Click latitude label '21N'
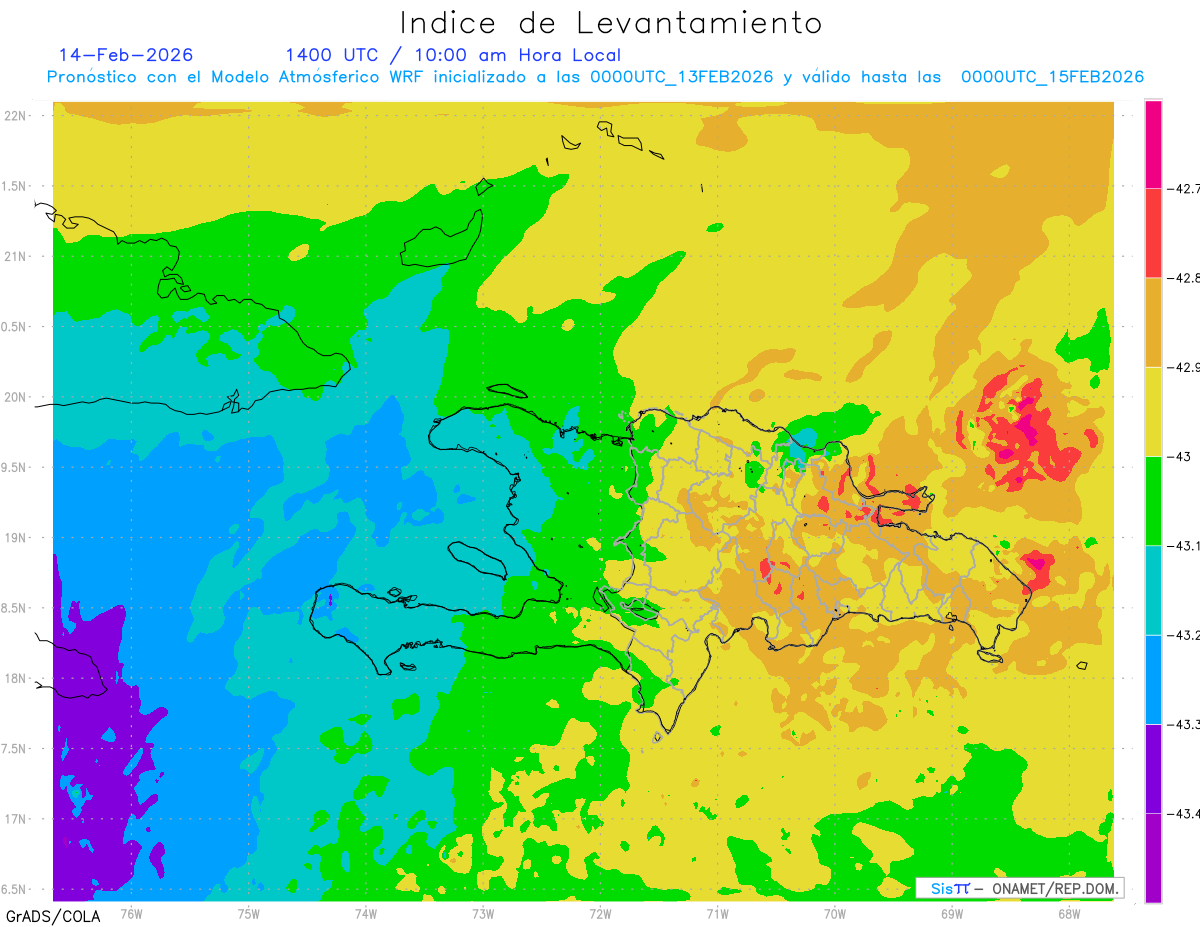The image size is (1200, 927). pos(16,256)
